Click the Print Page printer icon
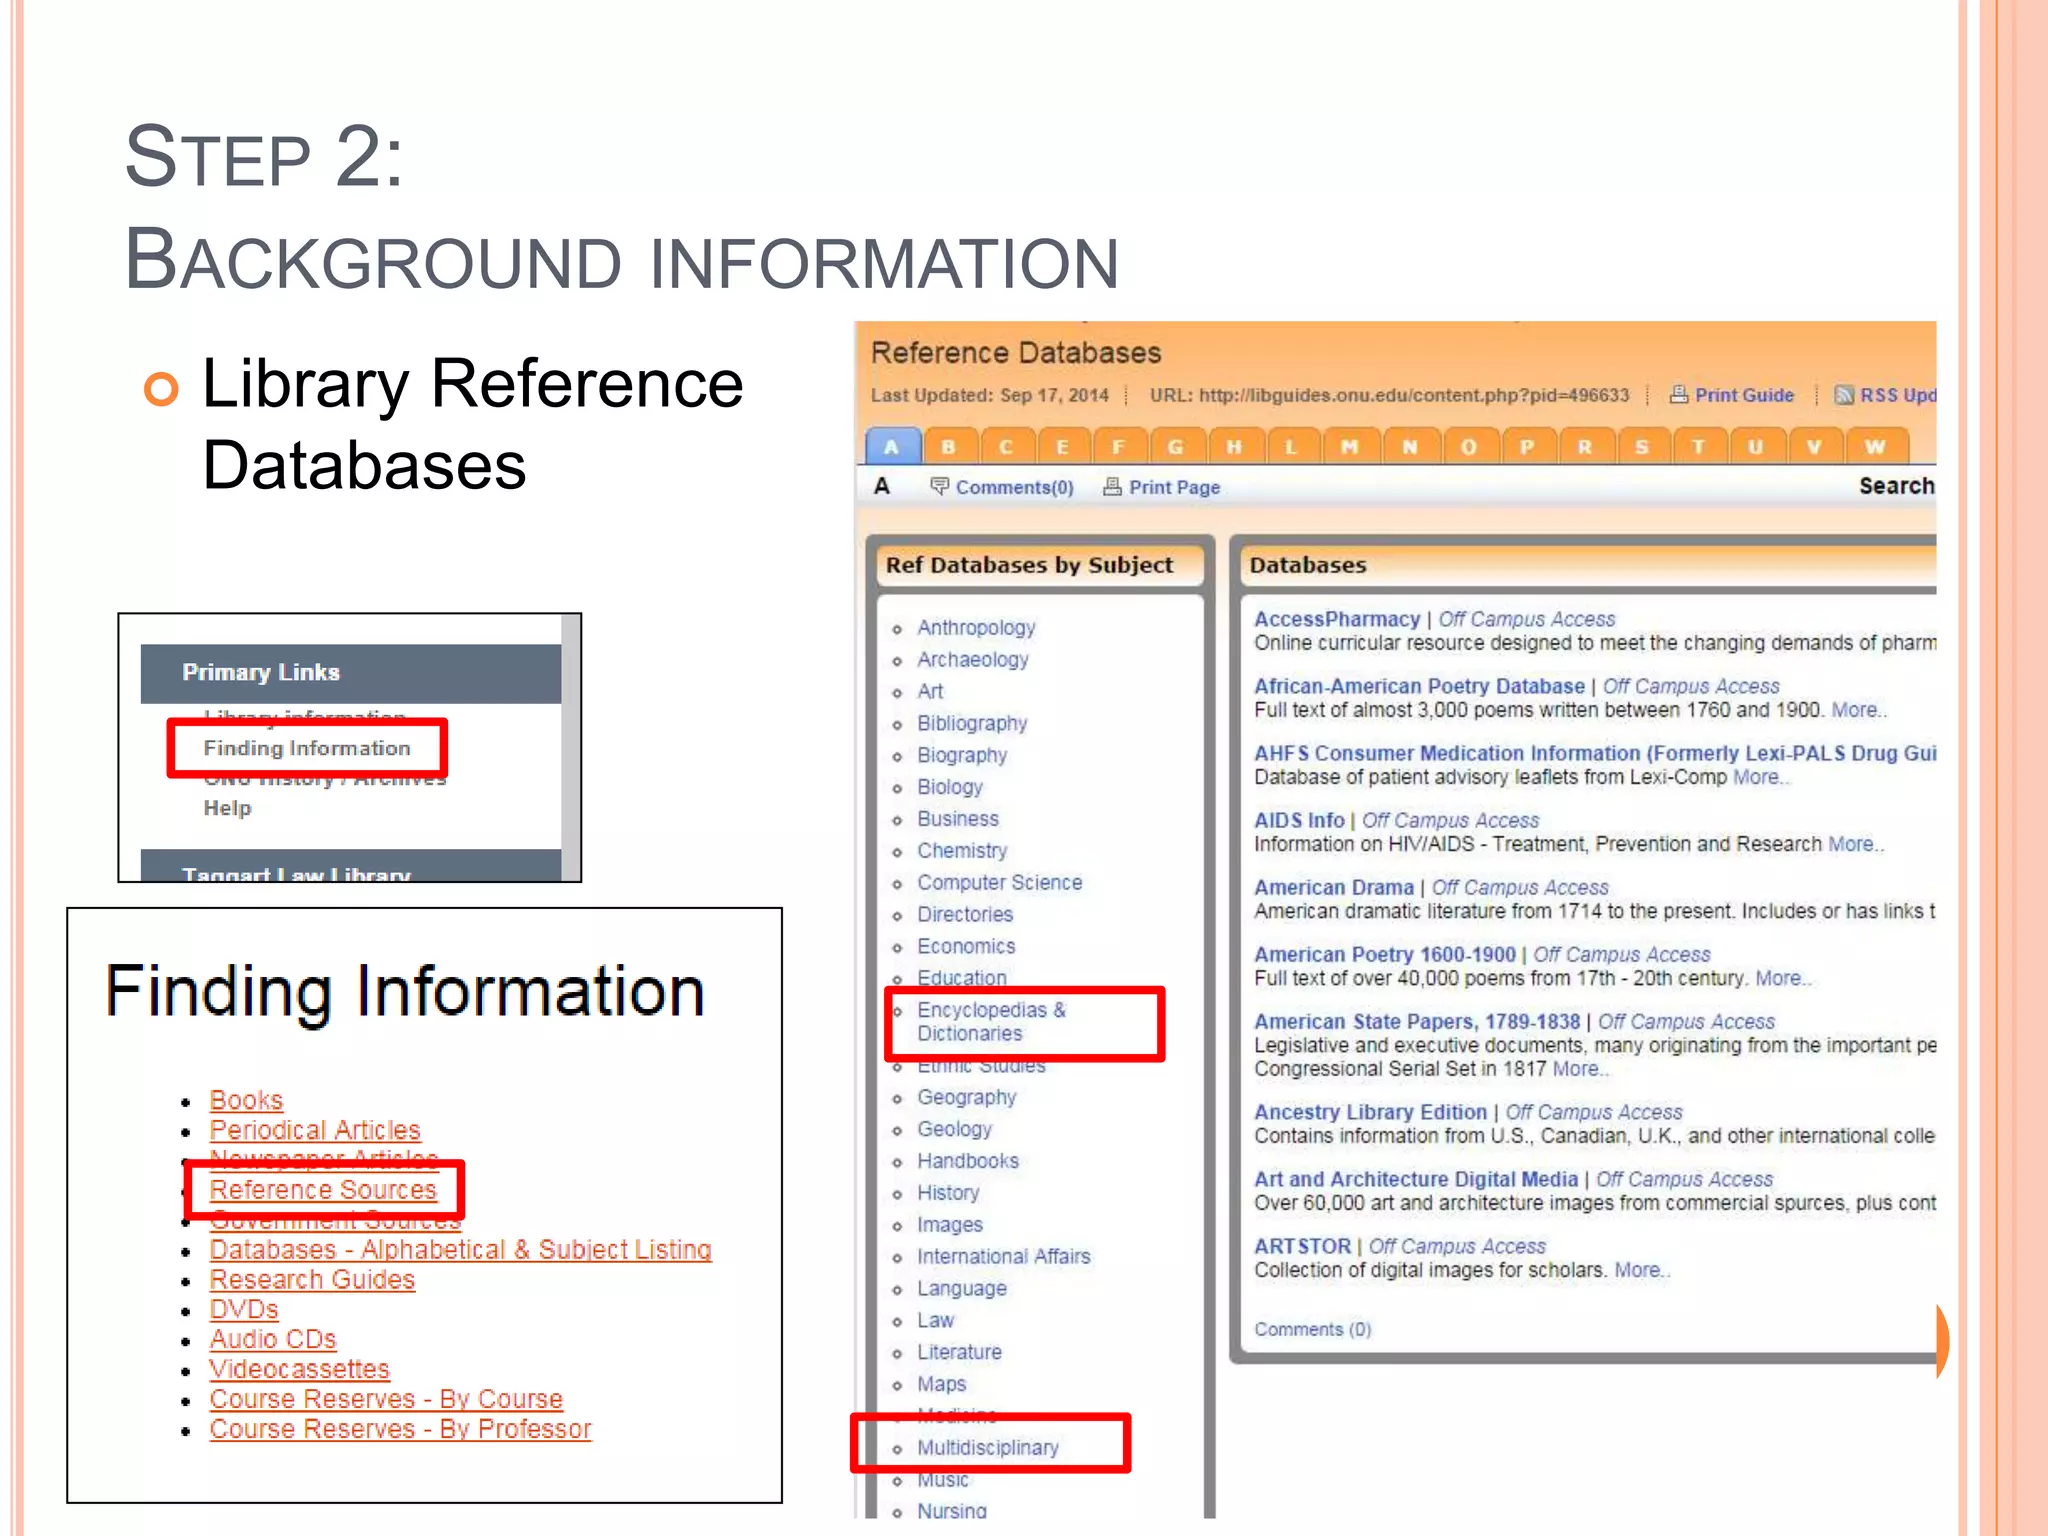The height and width of the screenshot is (1536, 2048). (1112, 486)
